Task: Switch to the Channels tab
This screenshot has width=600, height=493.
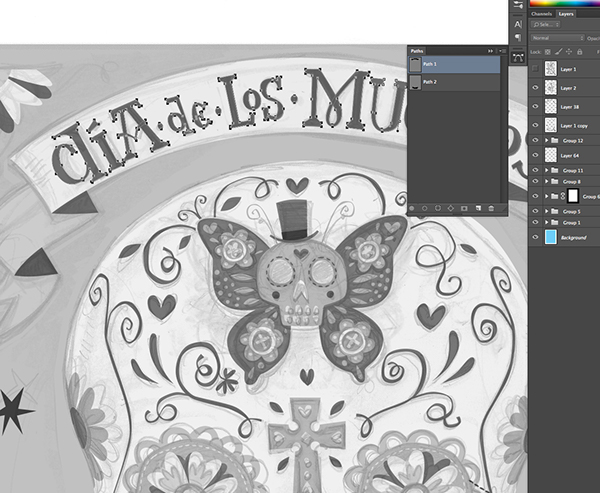Action: coord(541,14)
